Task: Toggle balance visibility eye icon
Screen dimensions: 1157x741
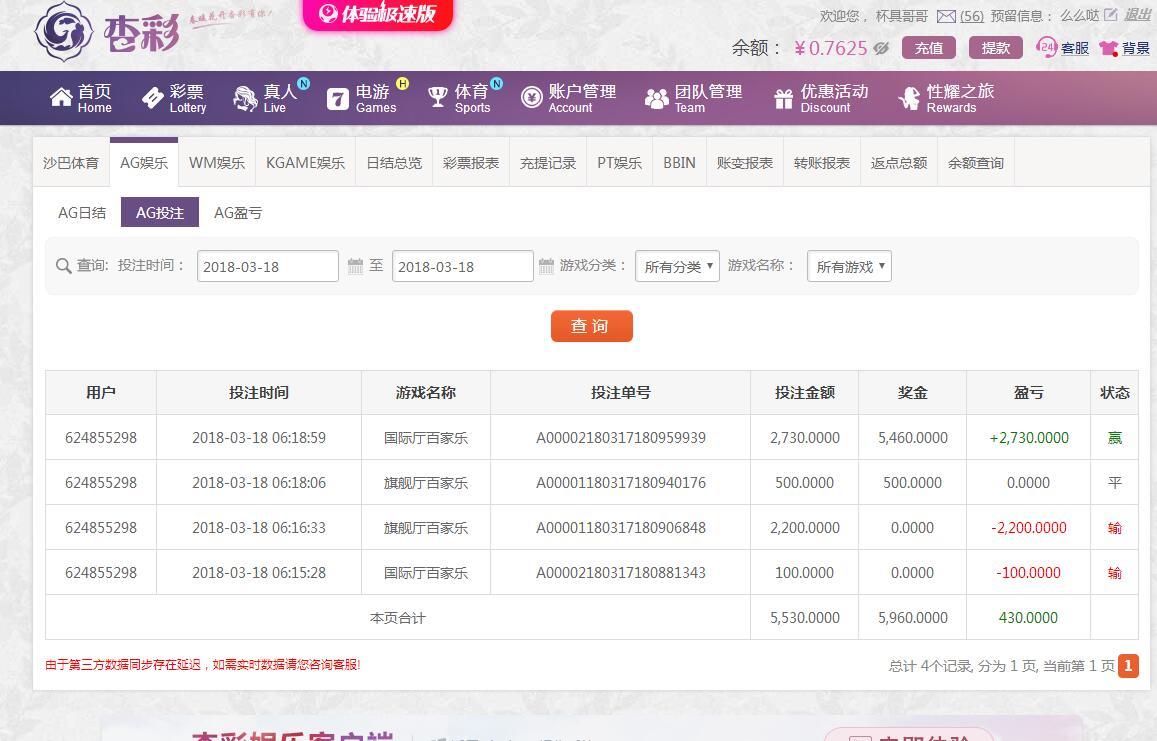Action: (881, 48)
